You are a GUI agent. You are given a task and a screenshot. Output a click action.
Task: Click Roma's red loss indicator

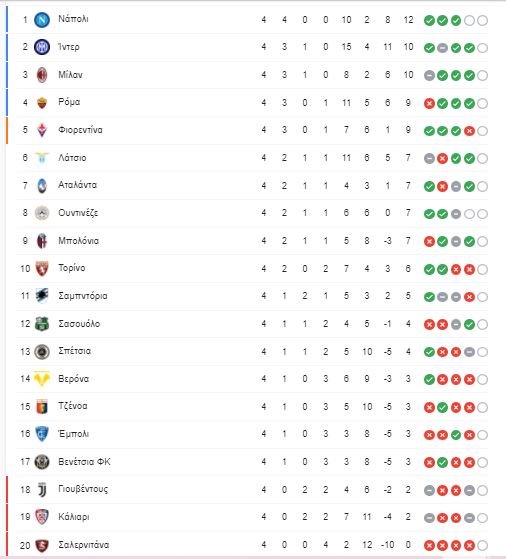point(429,103)
